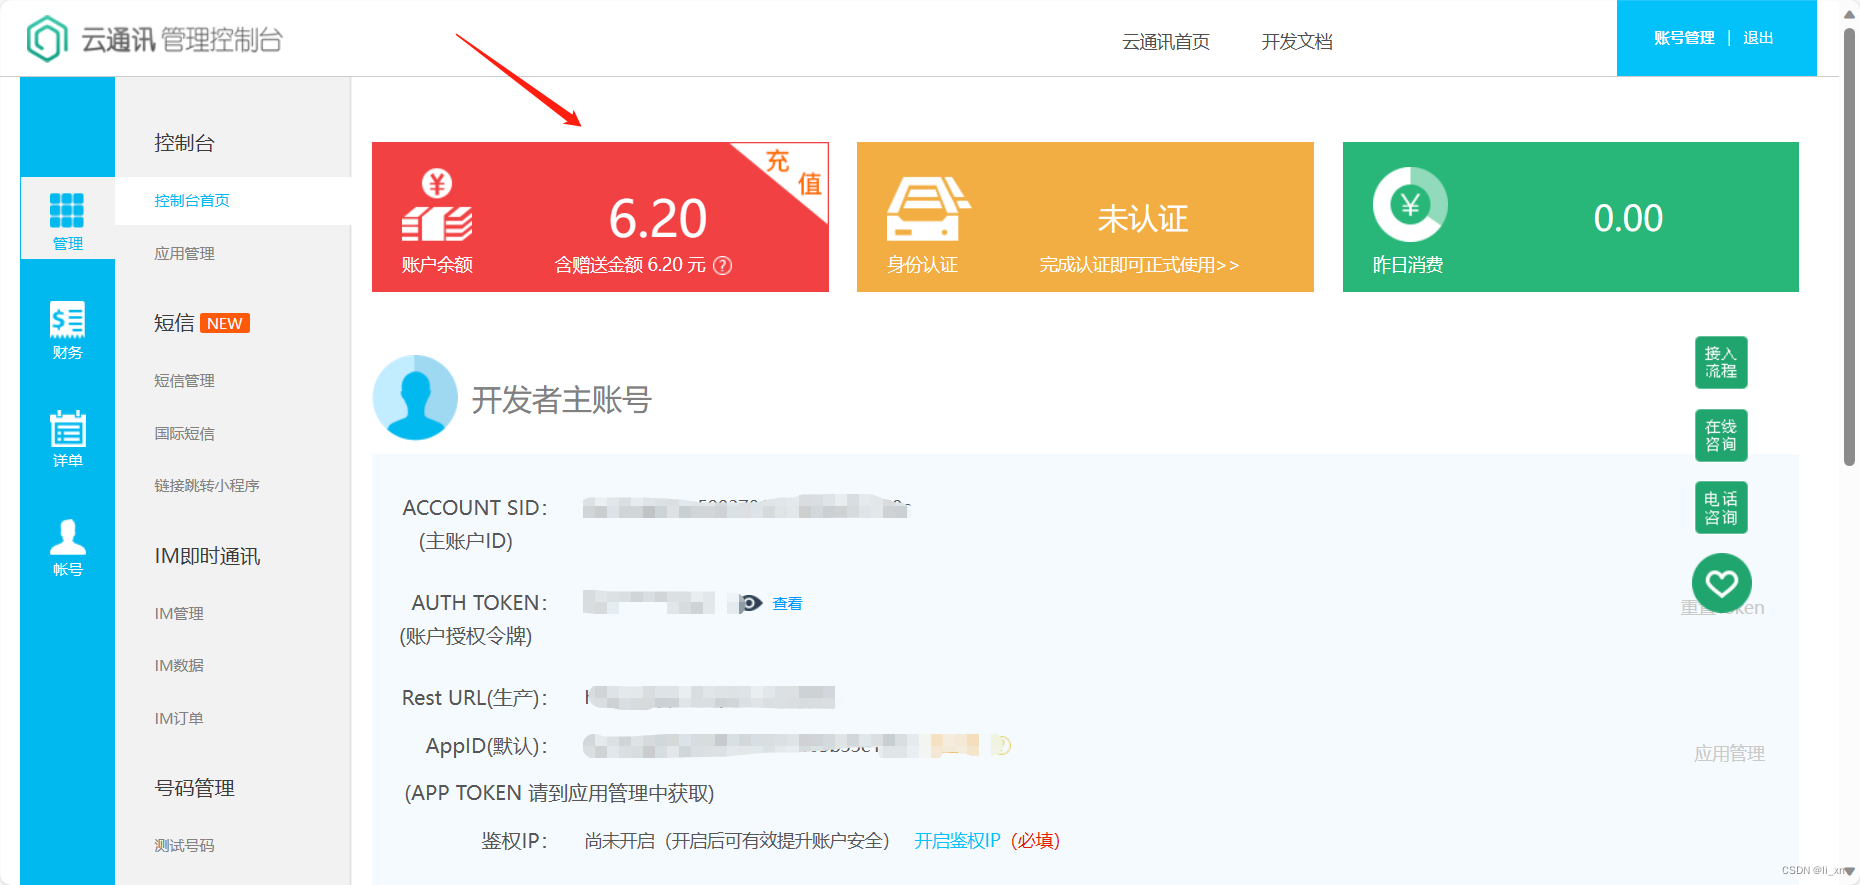Screen dimensions: 1860x885
Task: Open 国际短信 in the side menu
Action: [x=184, y=434]
